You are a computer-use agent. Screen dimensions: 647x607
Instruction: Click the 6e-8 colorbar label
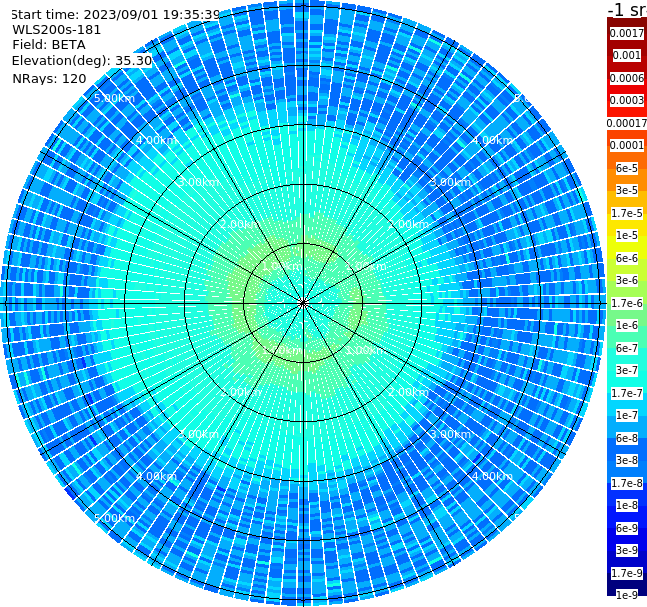627,438
